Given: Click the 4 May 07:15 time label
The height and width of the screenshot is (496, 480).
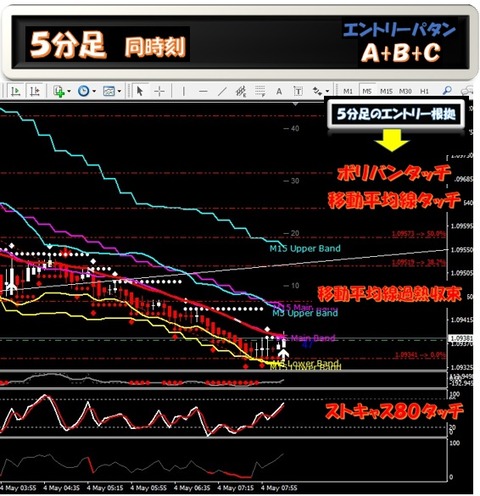Looking at the screenshot, I should click(x=236, y=488).
